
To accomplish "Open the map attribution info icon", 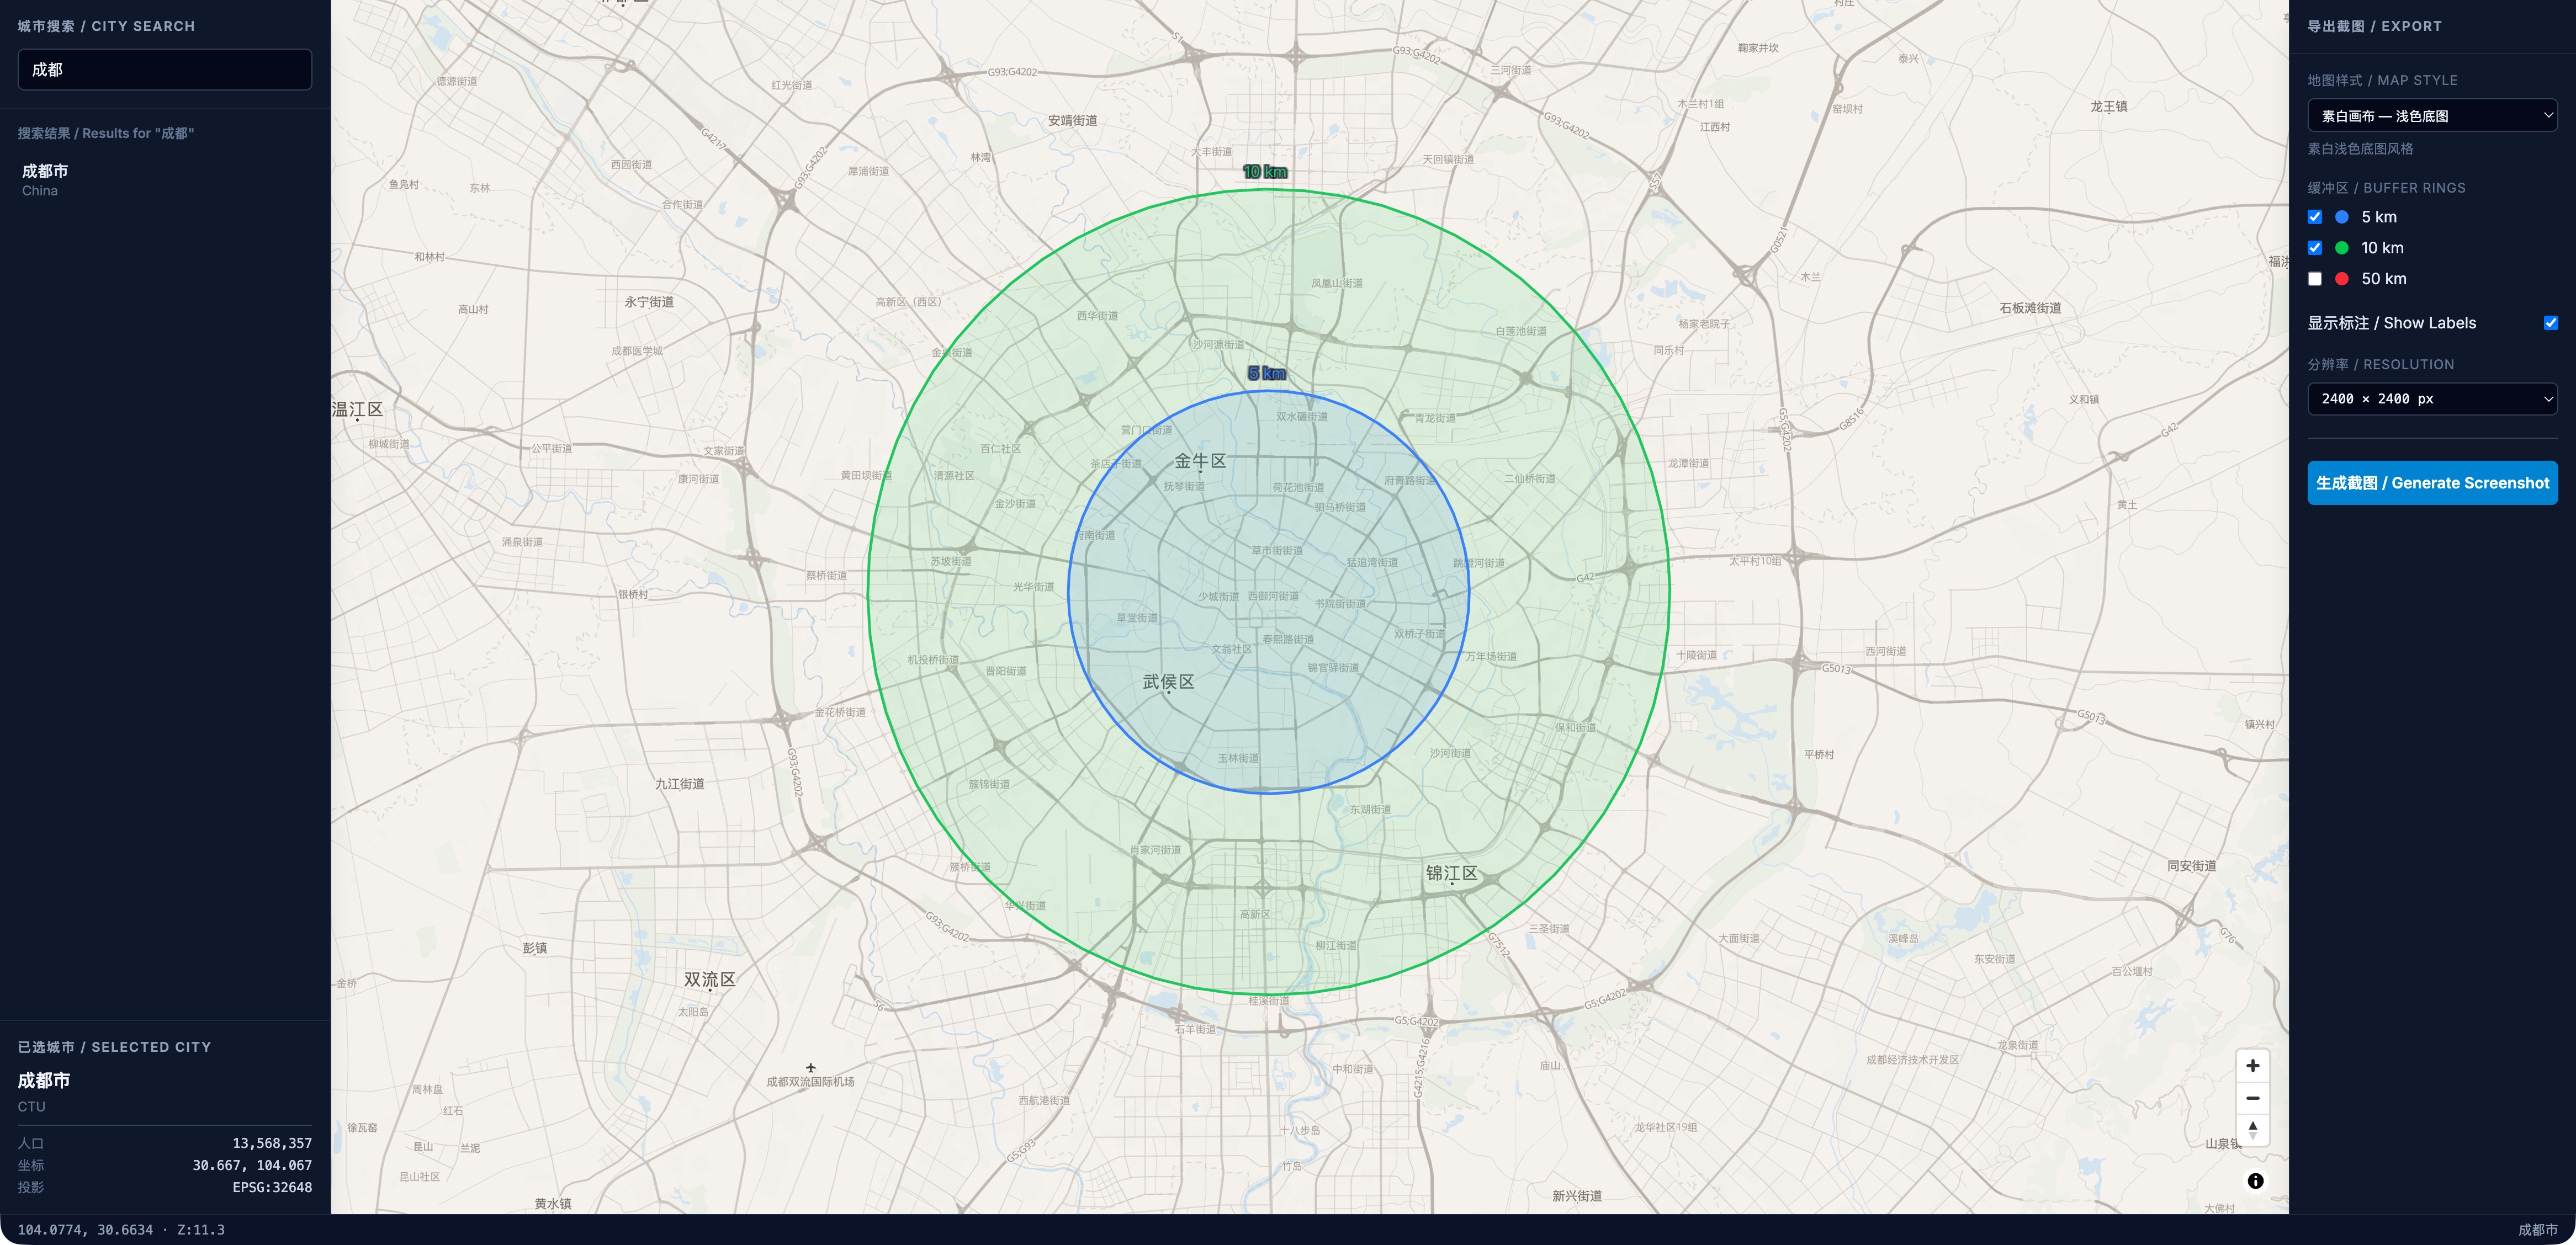I will (2255, 1181).
